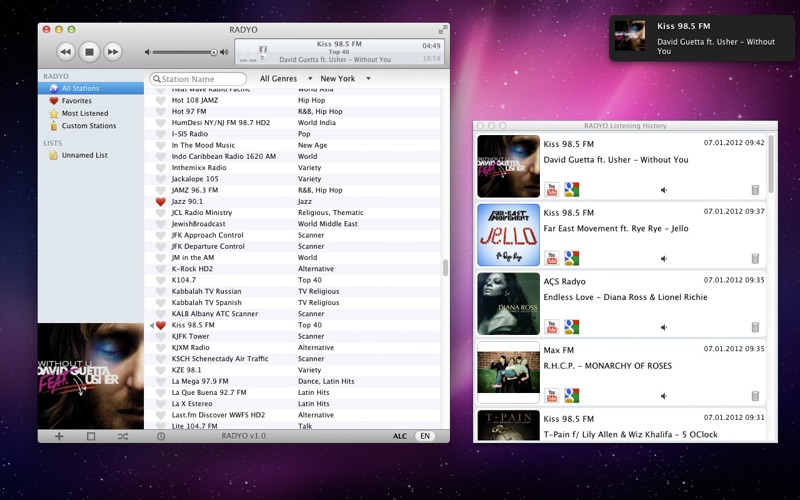The height and width of the screenshot is (500, 800).
Task: Search Google for Far East Movement entry
Action: tap(571, 258)
